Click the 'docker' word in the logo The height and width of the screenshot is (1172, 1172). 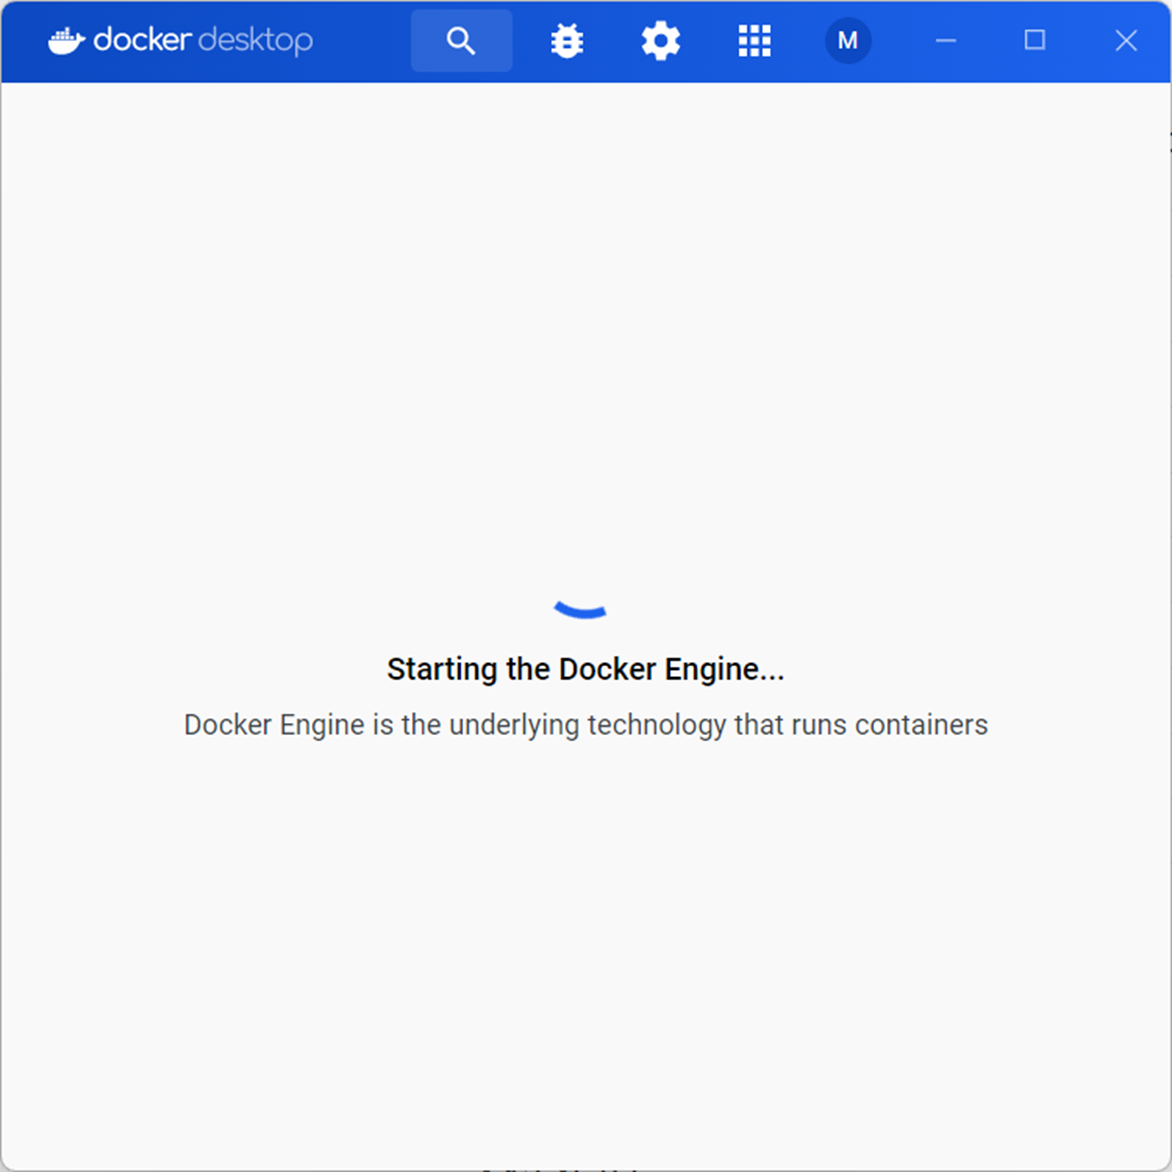point(142,40)
